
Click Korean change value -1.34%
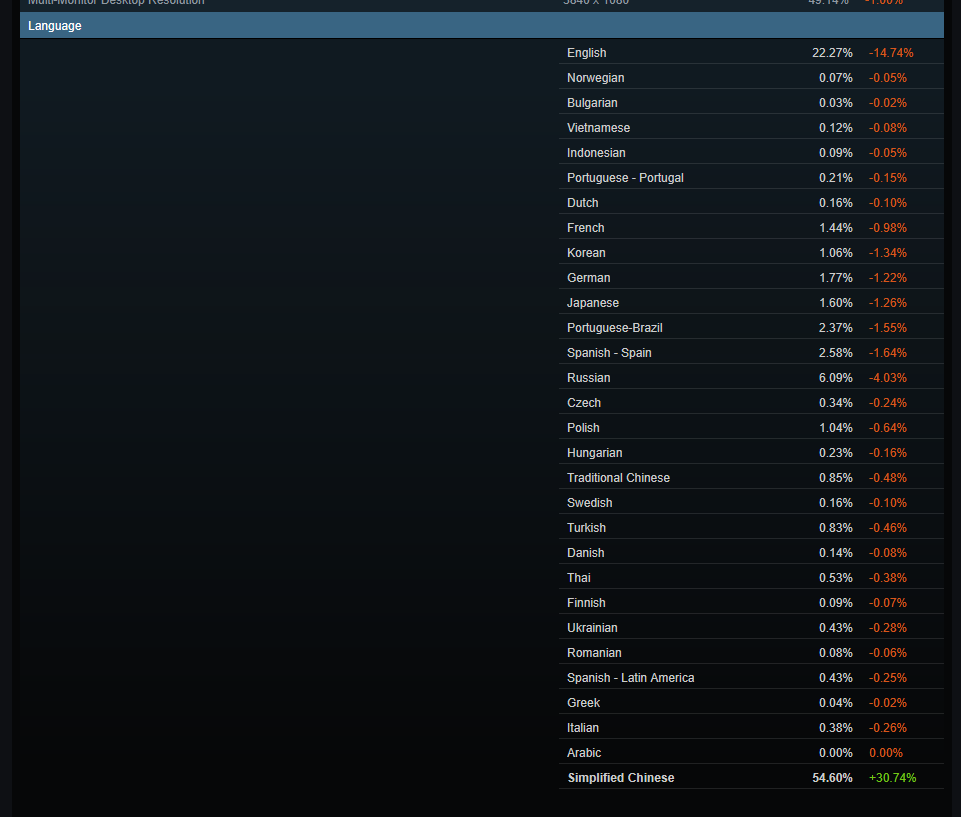coord(887,253)
